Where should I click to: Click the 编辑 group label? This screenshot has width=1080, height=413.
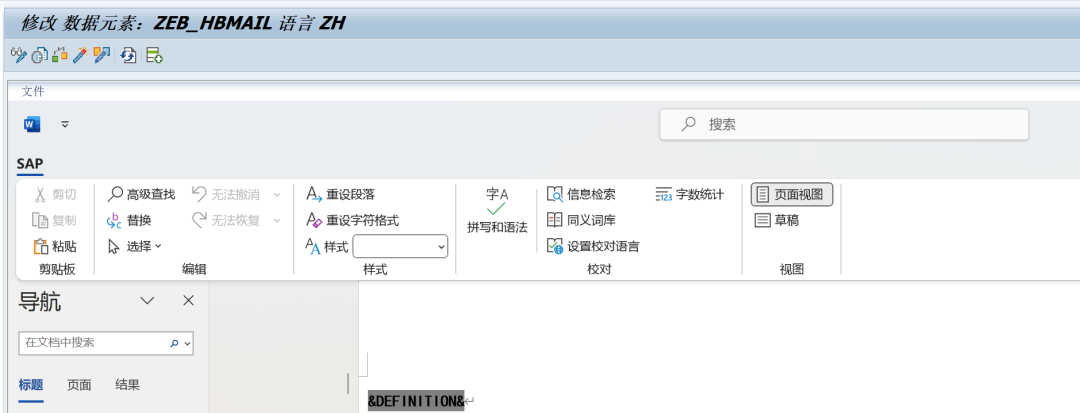point(194,270)
